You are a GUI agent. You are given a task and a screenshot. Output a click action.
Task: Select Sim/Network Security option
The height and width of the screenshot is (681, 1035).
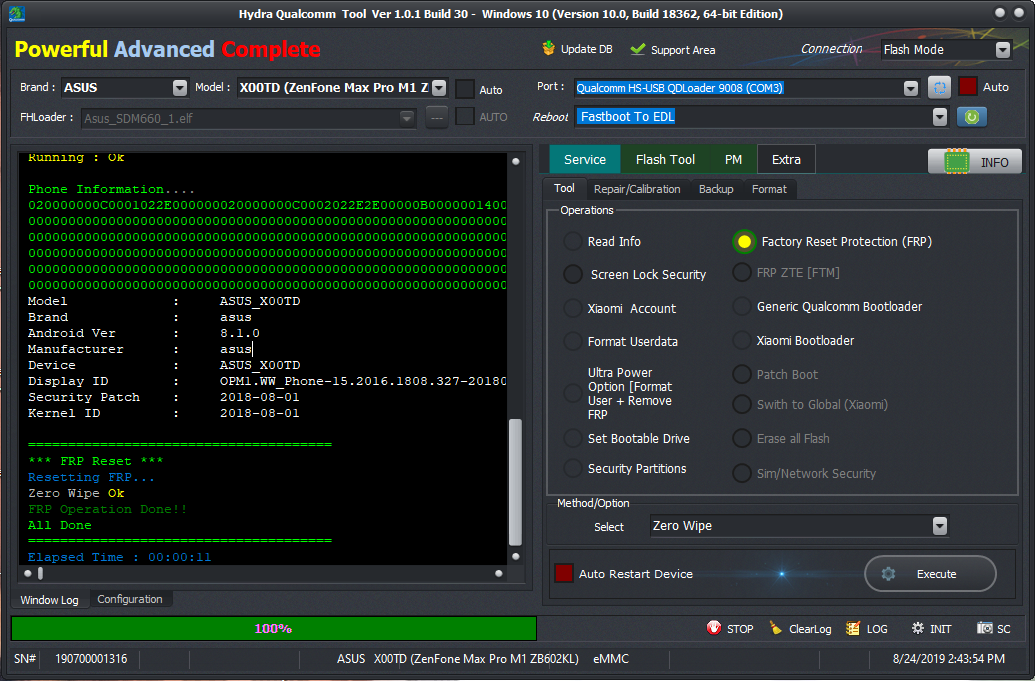tap(742, 473)
